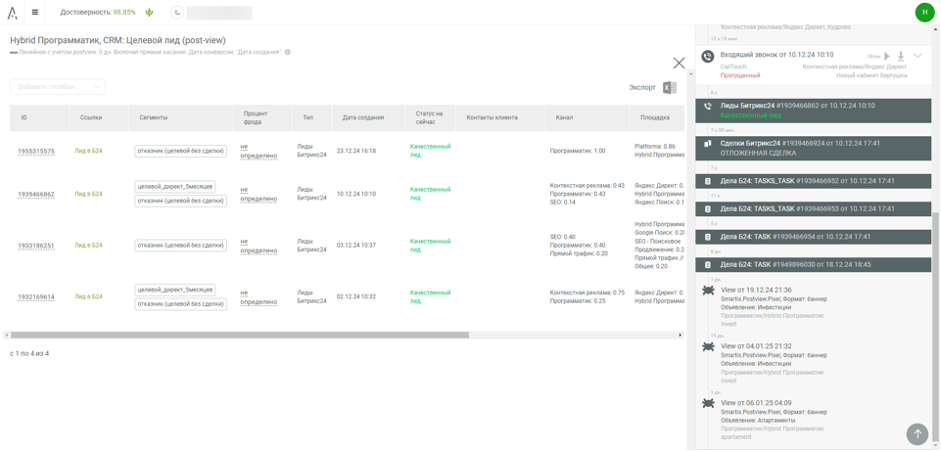
Task: Click the info icon after subtitle text
Action: [288, 52]
